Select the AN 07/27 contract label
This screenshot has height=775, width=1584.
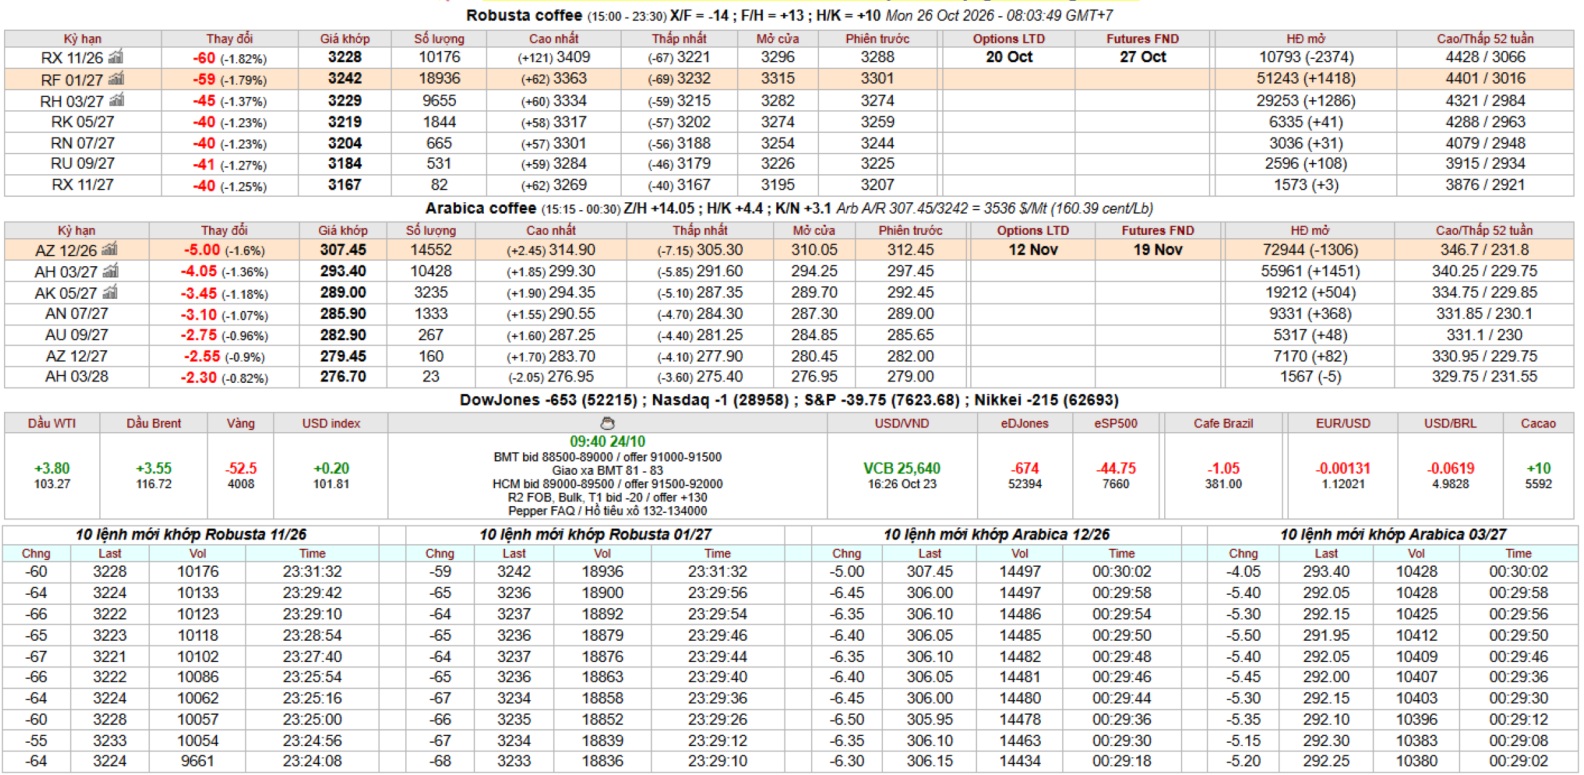coord(77,314)
